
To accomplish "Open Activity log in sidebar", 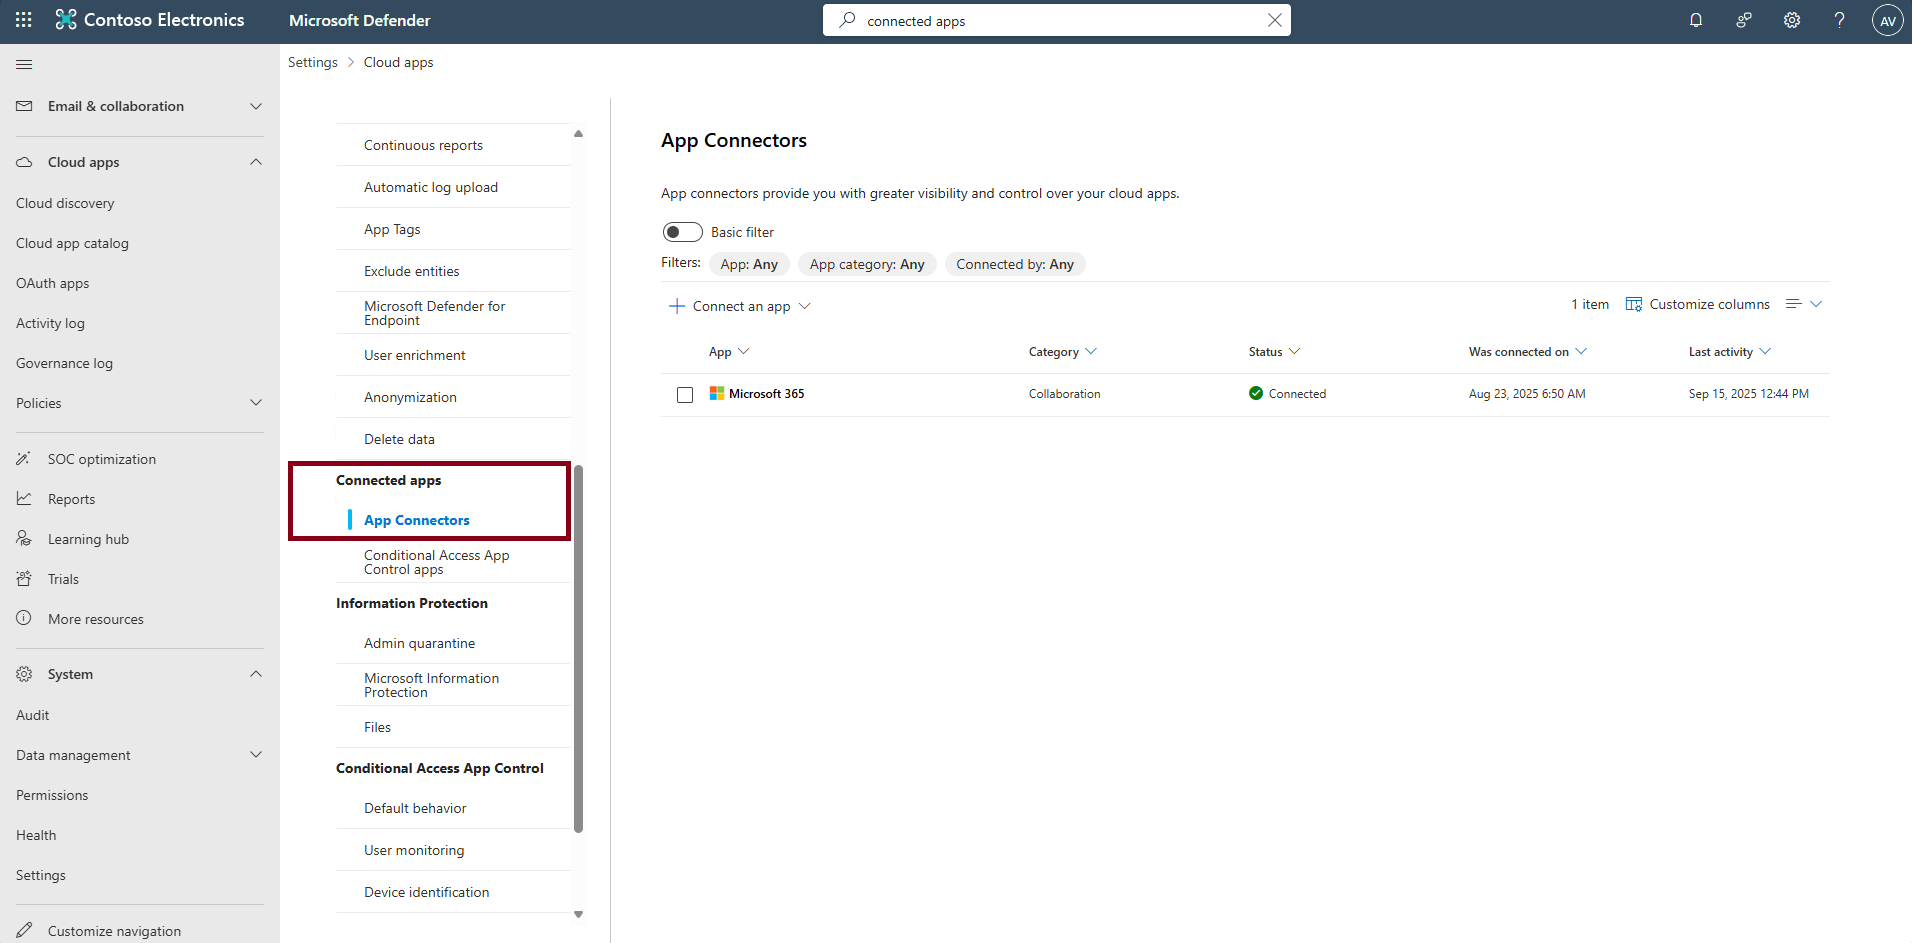I will (50, 323).
